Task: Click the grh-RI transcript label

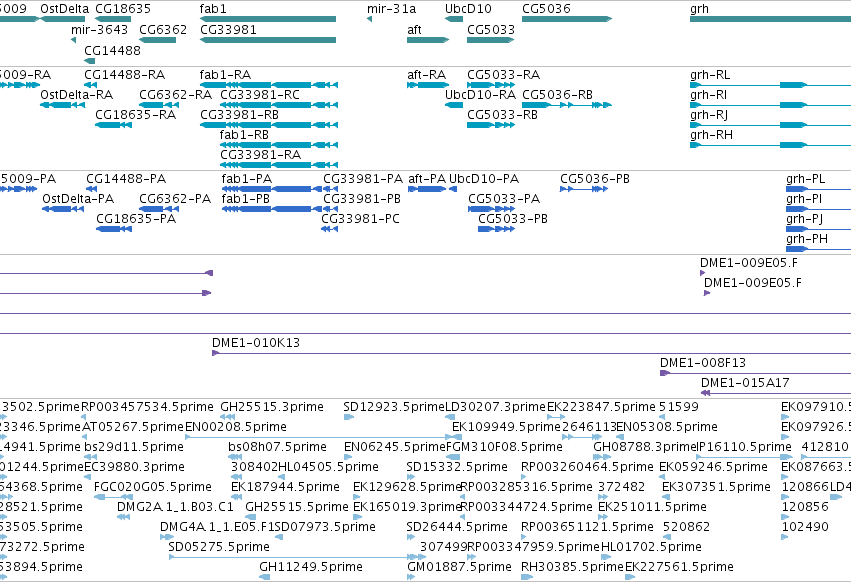Action: coord(708,94)
